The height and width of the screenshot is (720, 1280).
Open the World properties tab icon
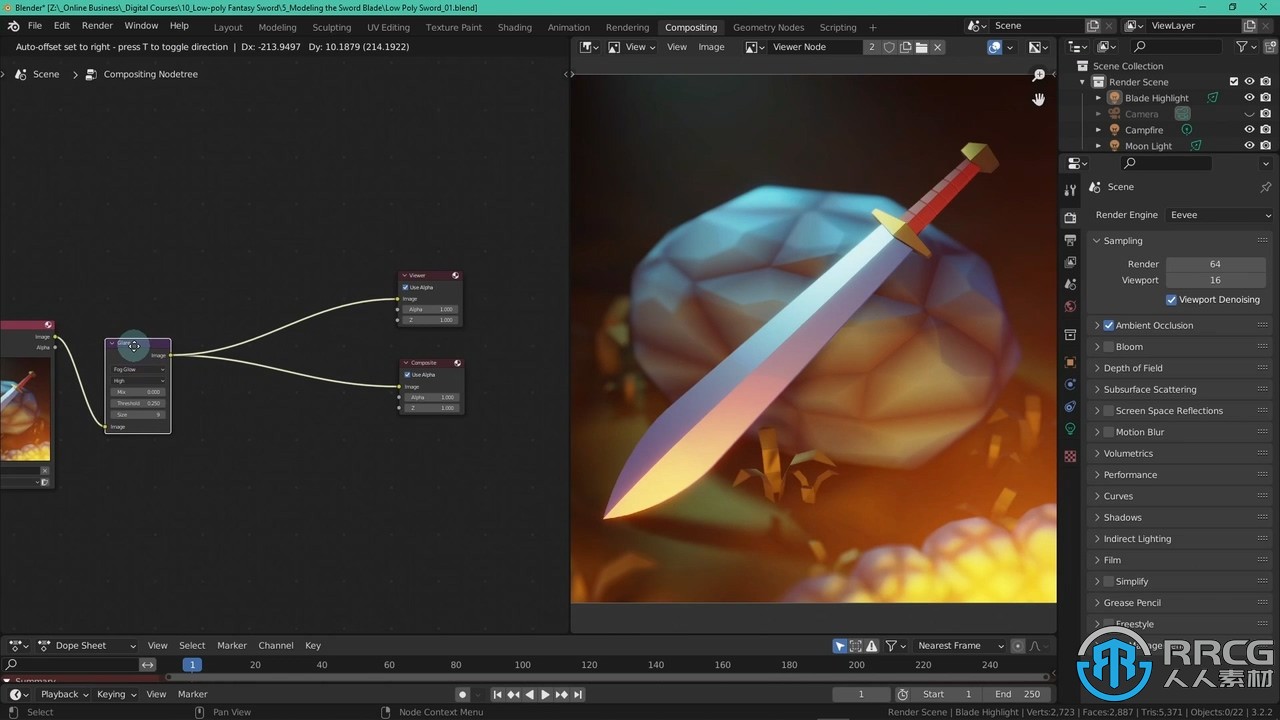click(1070, 306)
